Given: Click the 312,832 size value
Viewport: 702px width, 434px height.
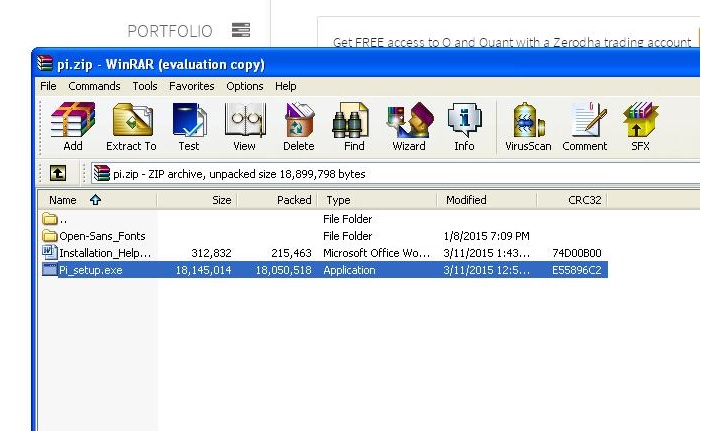Looking at the screenshot, I should pos(211,253).
